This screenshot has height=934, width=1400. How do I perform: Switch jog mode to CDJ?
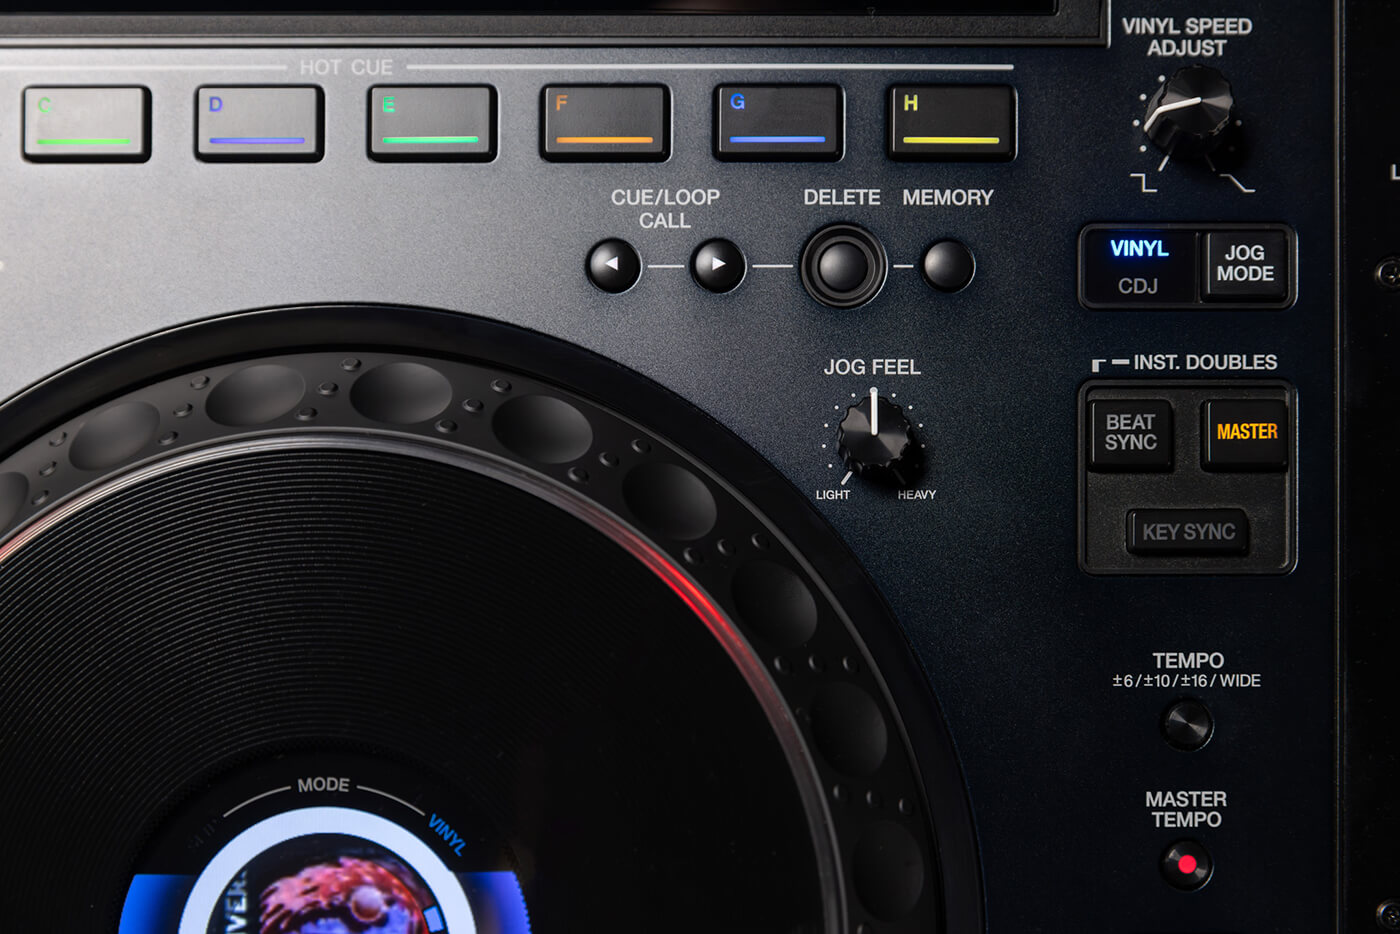[x=1138, y=285]
